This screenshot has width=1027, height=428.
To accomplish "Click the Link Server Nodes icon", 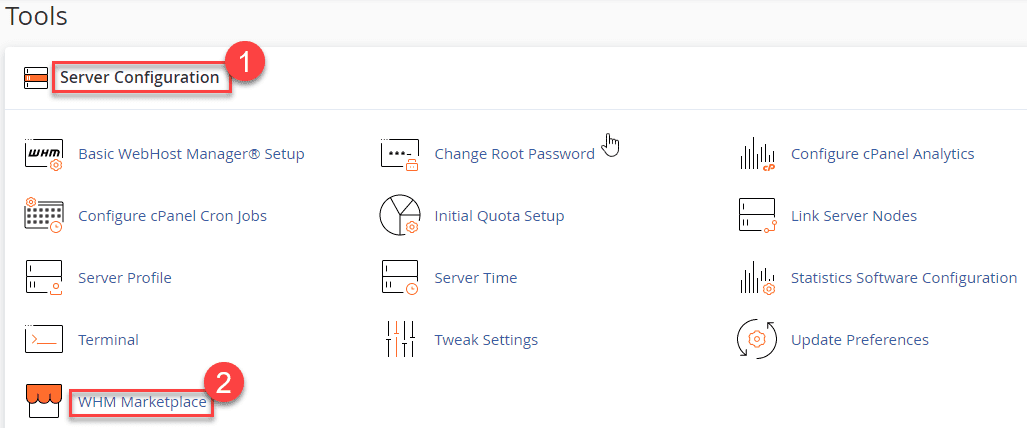I will (x=757, y=215).
